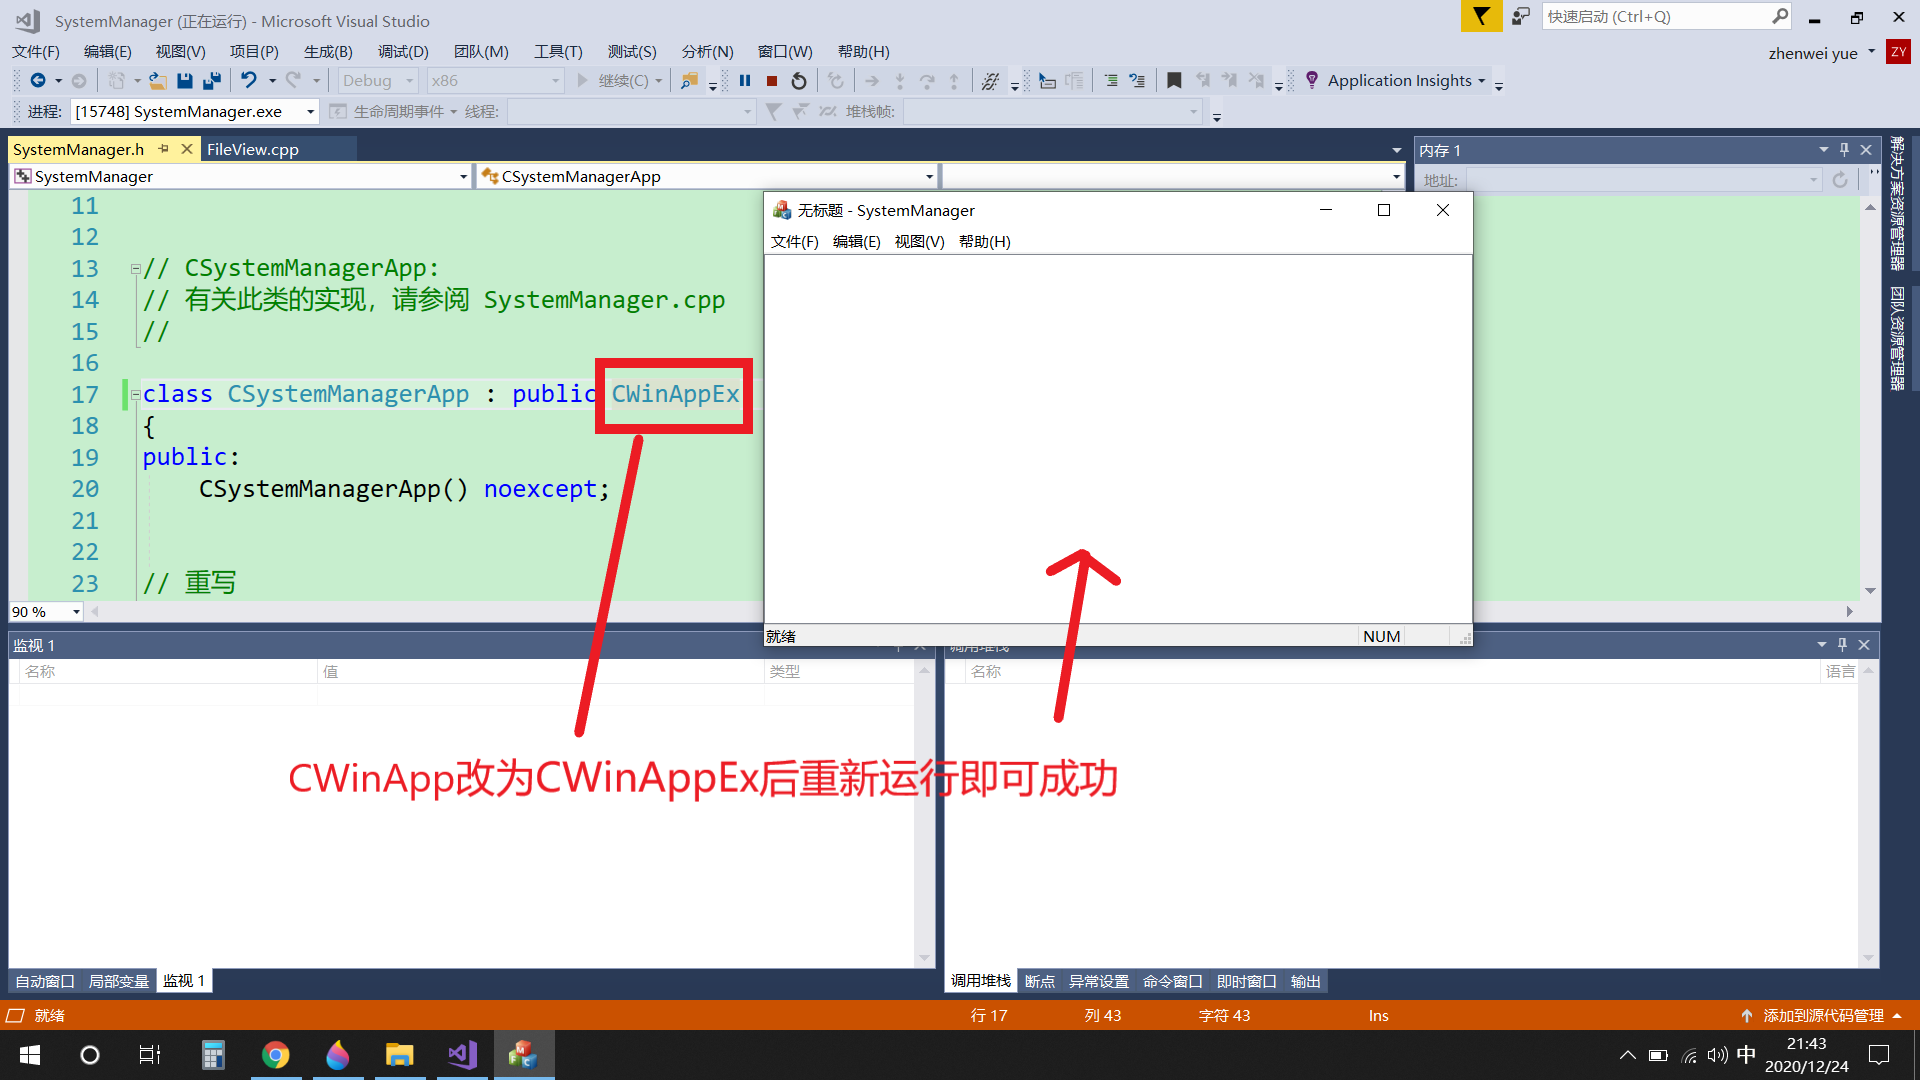Open the process SystemManager.exe dropdown
Viewport: 1920px width, 1080px height.
pyautogui.click(x=310, y=112)
